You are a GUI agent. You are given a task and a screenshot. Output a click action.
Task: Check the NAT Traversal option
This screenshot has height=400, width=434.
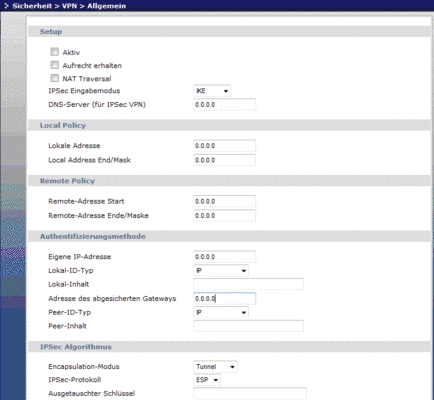pyautogui.click(x=54, y=78)
